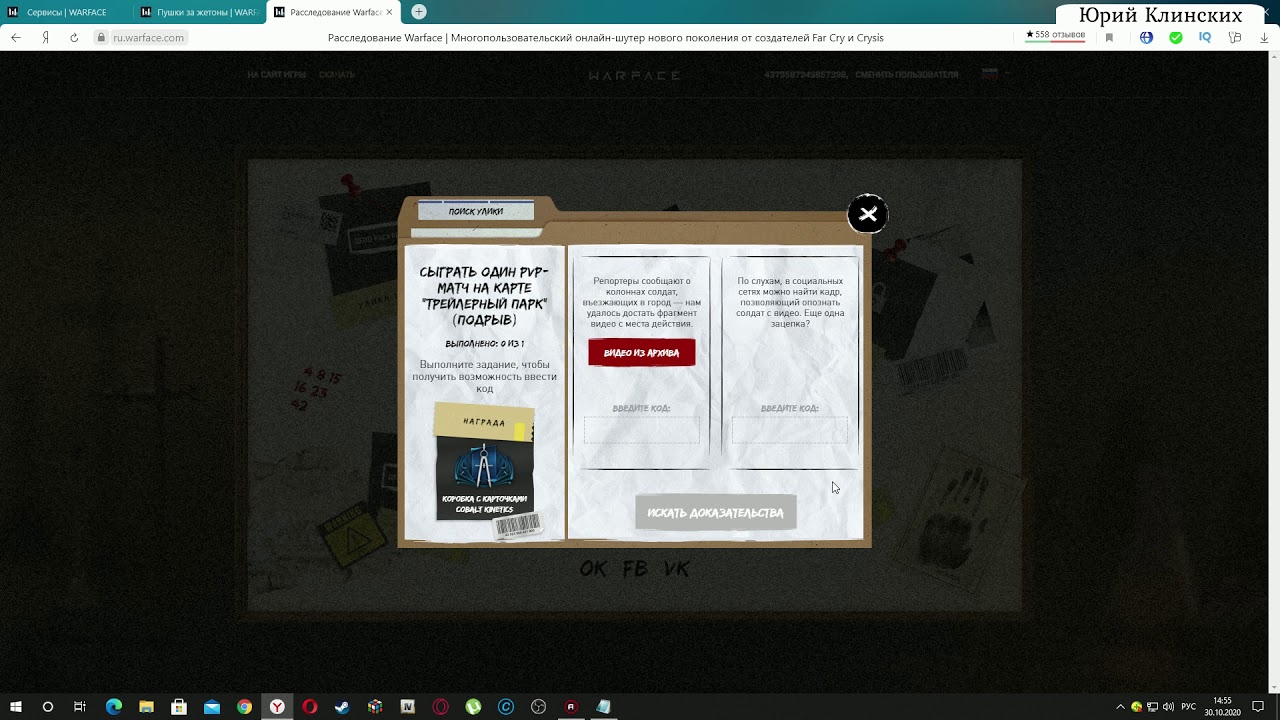Click the WARFACE logo in header
Viewport: 1280px width, 720px height.
(x=634, y=75)
